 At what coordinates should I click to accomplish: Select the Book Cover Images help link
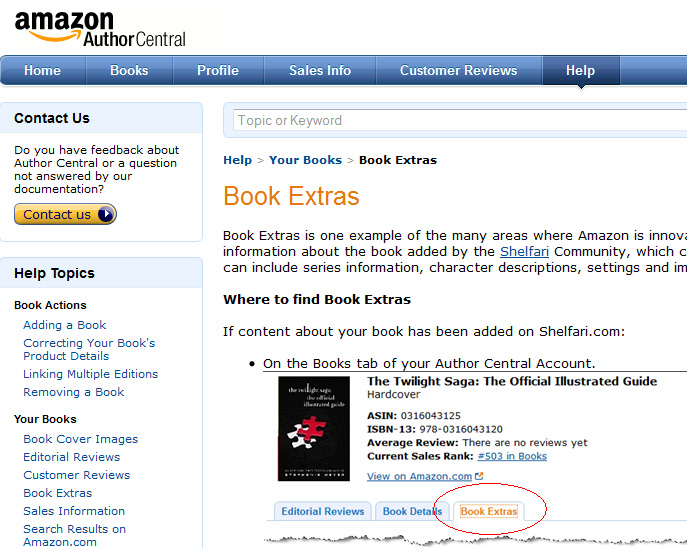point(81,439)
